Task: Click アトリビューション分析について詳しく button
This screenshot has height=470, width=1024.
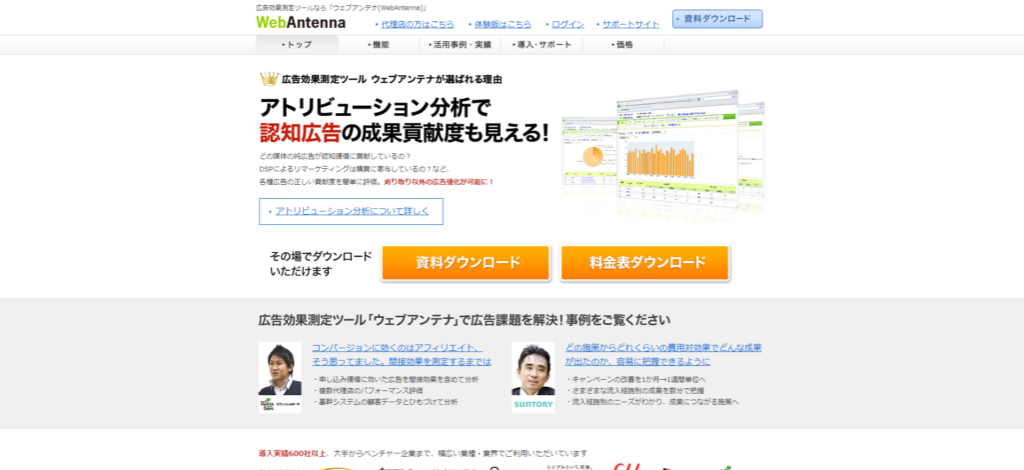Action: coord(351,211)
